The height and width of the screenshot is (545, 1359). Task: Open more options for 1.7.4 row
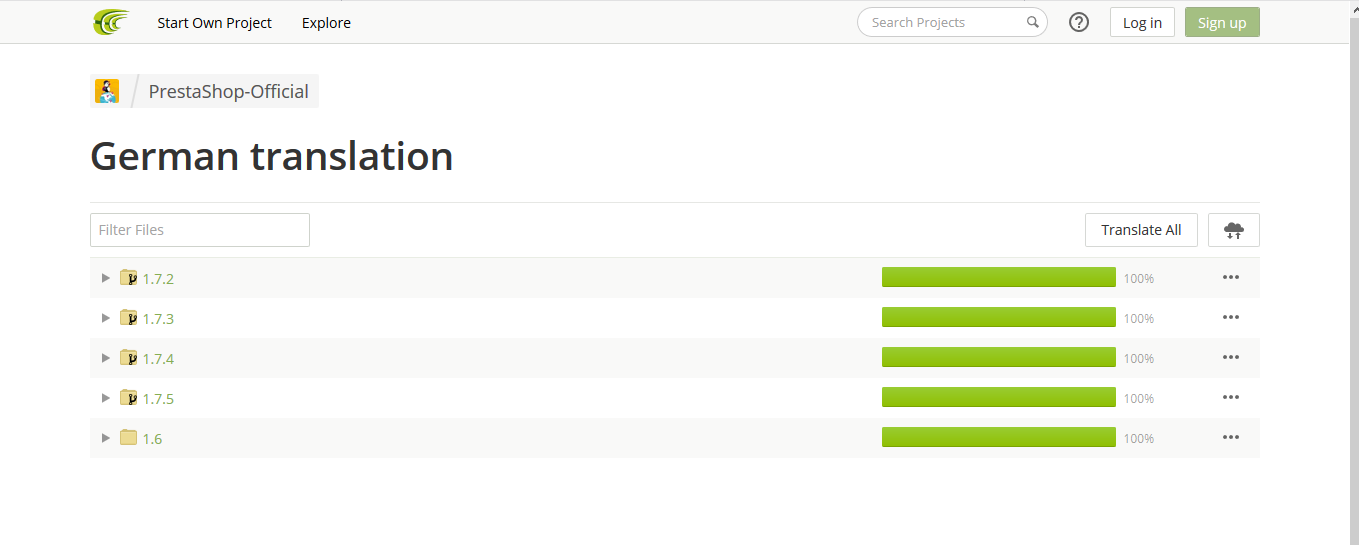[1231, 357]
